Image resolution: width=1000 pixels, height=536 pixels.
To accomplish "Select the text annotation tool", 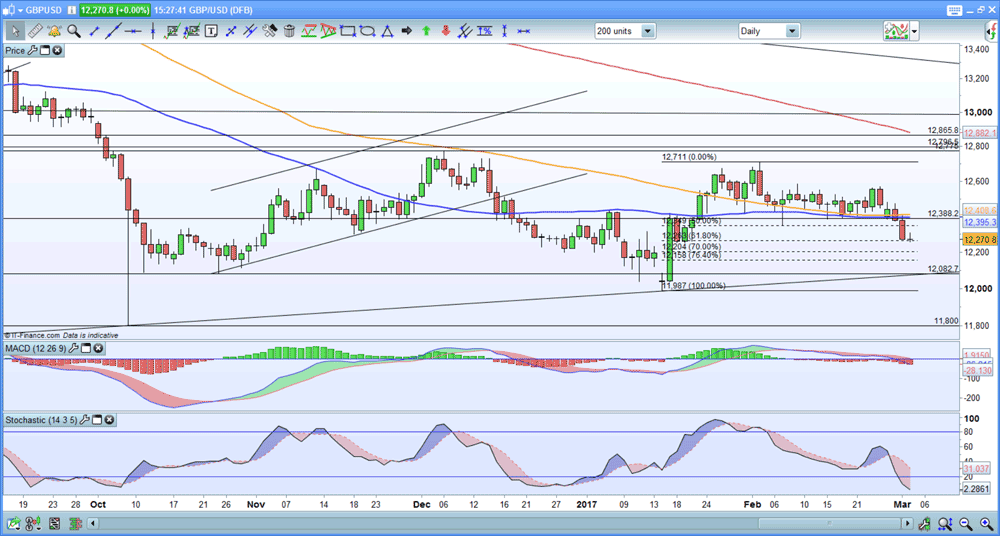I will (211, 30).
